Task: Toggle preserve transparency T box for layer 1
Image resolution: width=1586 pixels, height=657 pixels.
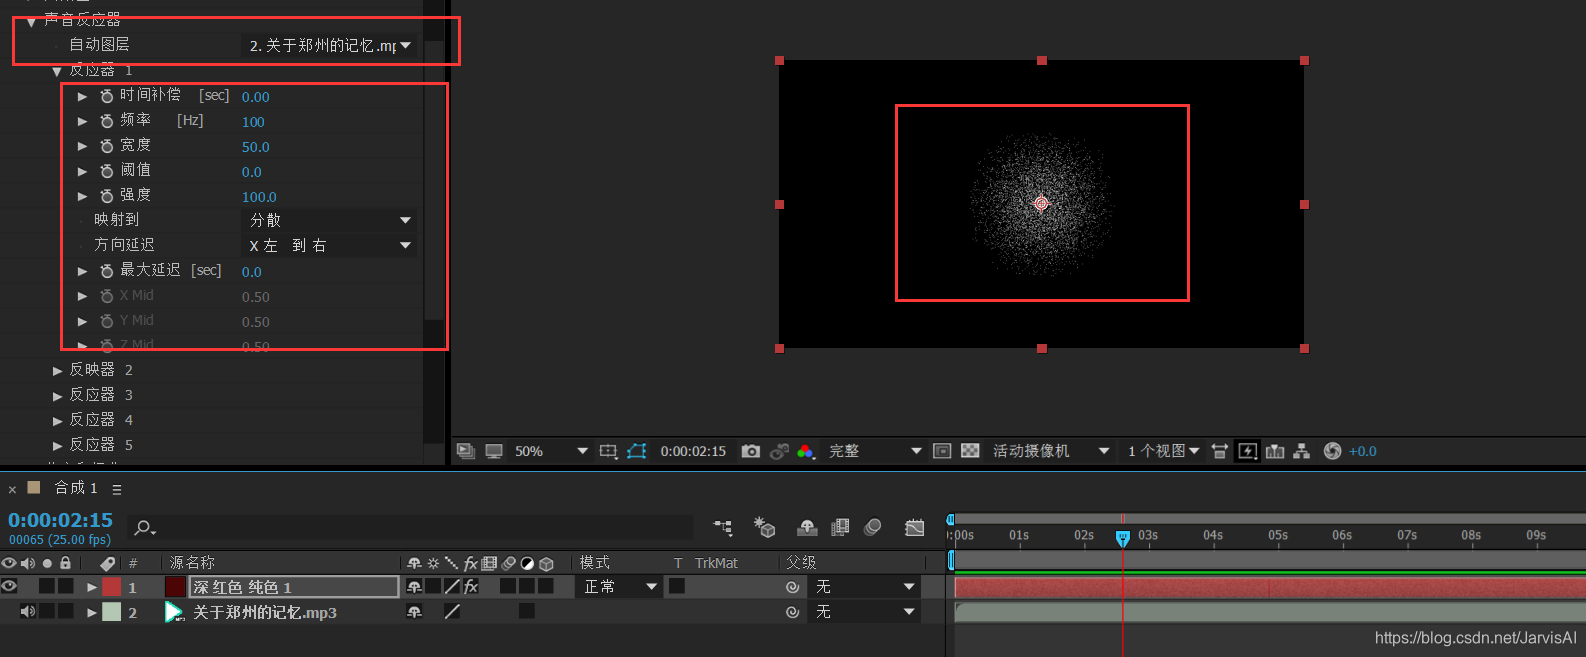Action: [x=677, y=586]
